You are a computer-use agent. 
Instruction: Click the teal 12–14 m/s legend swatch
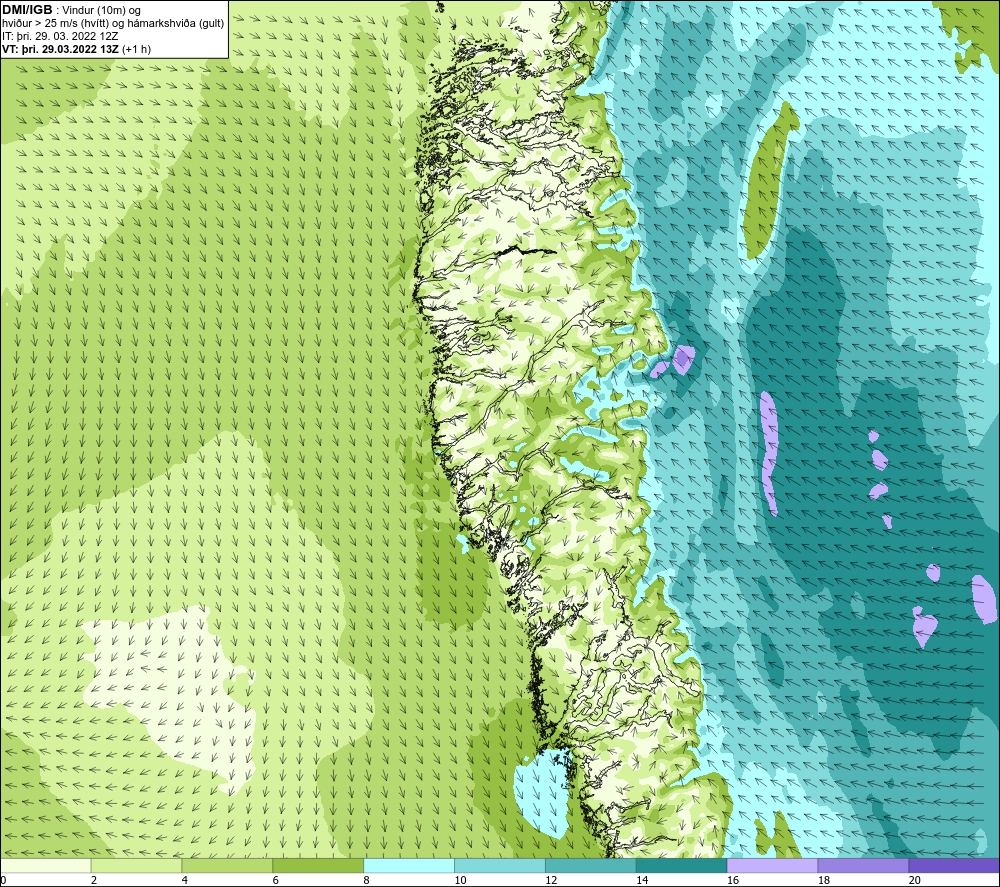[x=591, y=865]
